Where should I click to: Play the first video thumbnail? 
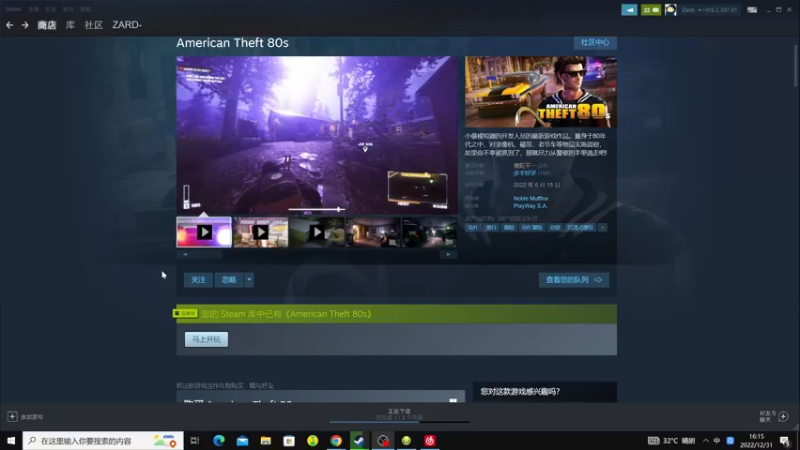(204, 232)
